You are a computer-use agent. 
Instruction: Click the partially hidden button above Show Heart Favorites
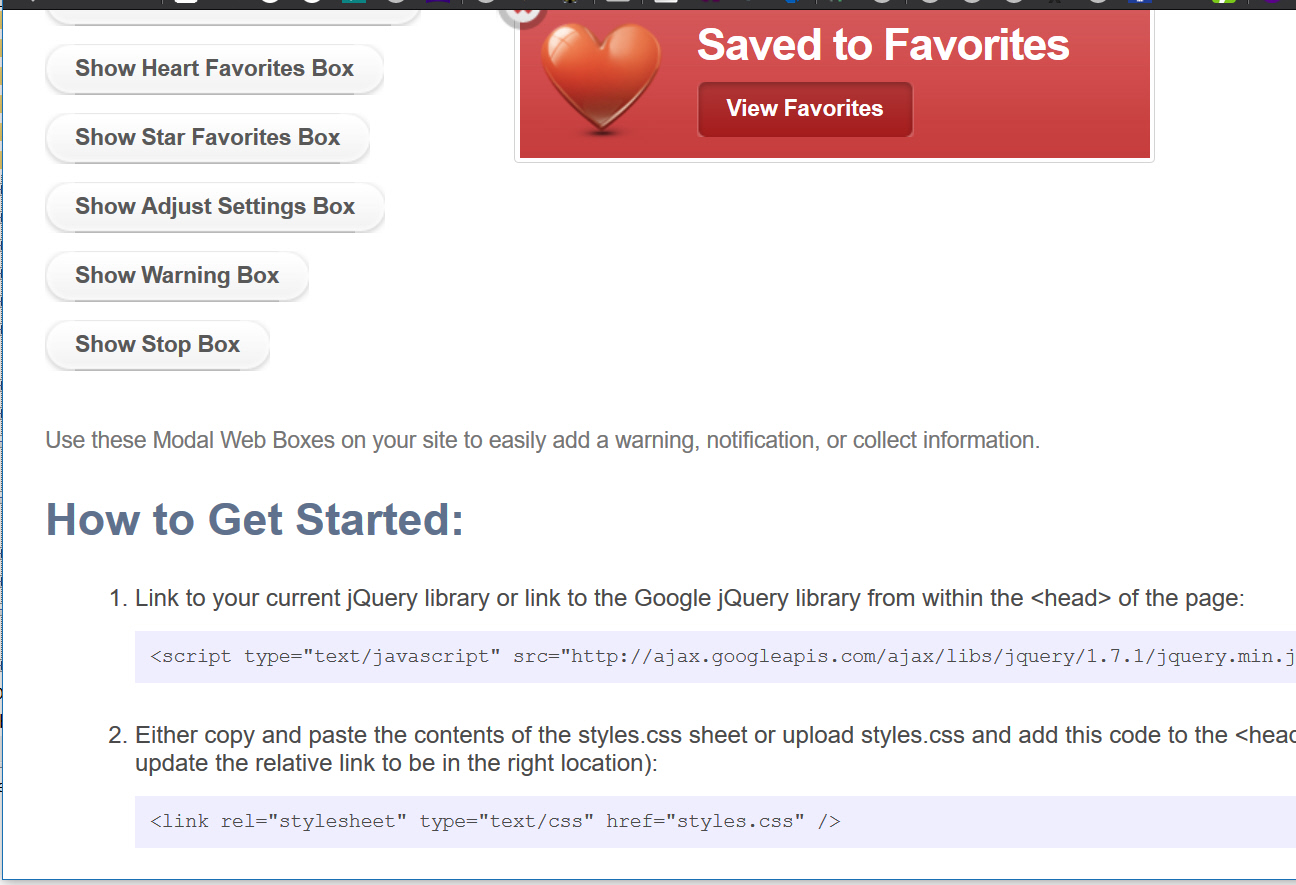232,15
